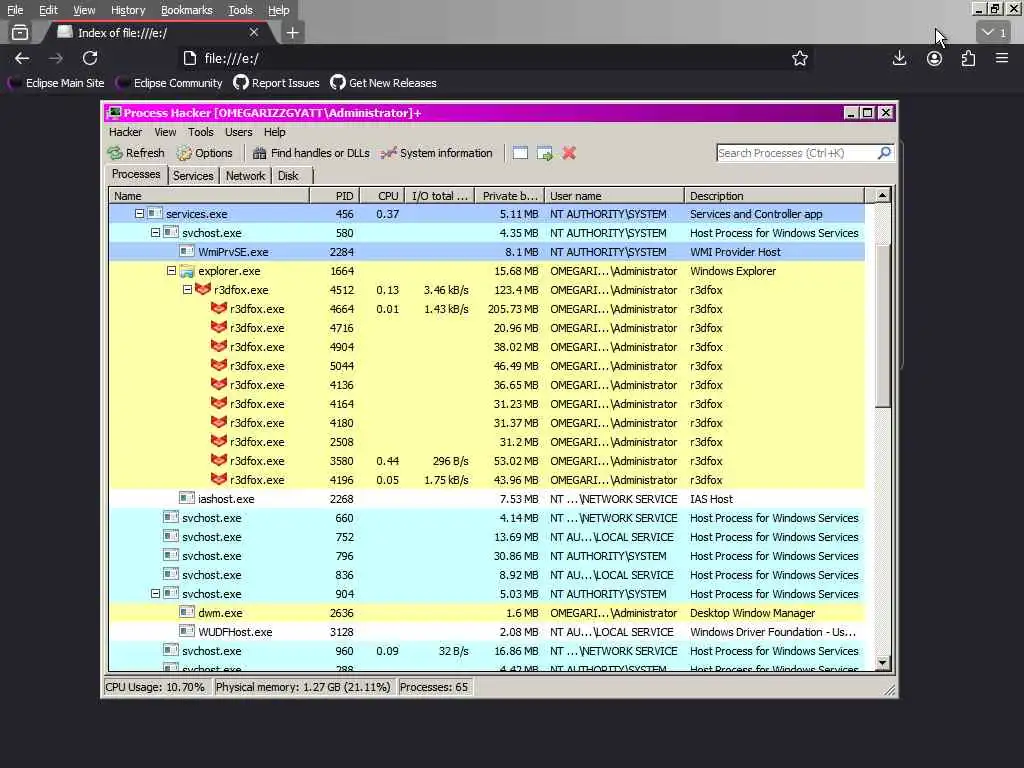Open System information window

click(x=436, y=153)
